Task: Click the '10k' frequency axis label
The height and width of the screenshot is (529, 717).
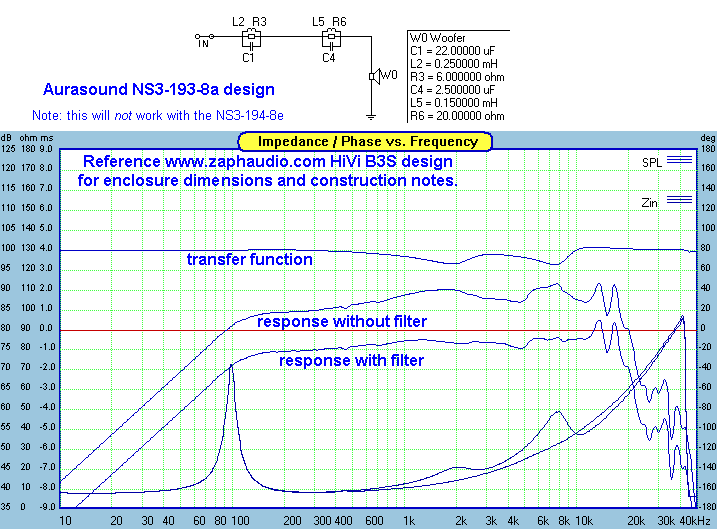Action: 583,521
